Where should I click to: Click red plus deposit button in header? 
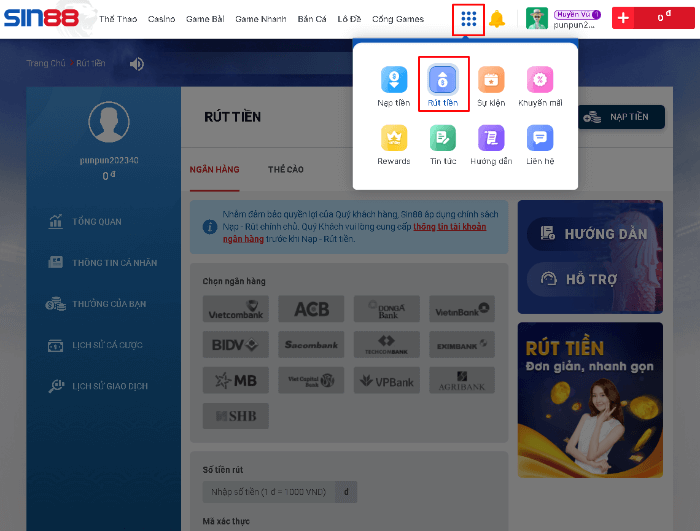(623, 18)
